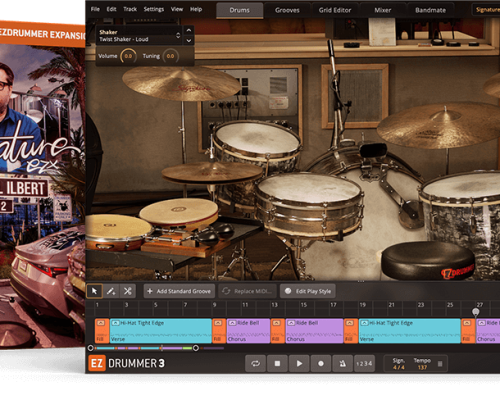Switch to the Grooves tab
Screen dimensions: 500x400
coord(287,10)
